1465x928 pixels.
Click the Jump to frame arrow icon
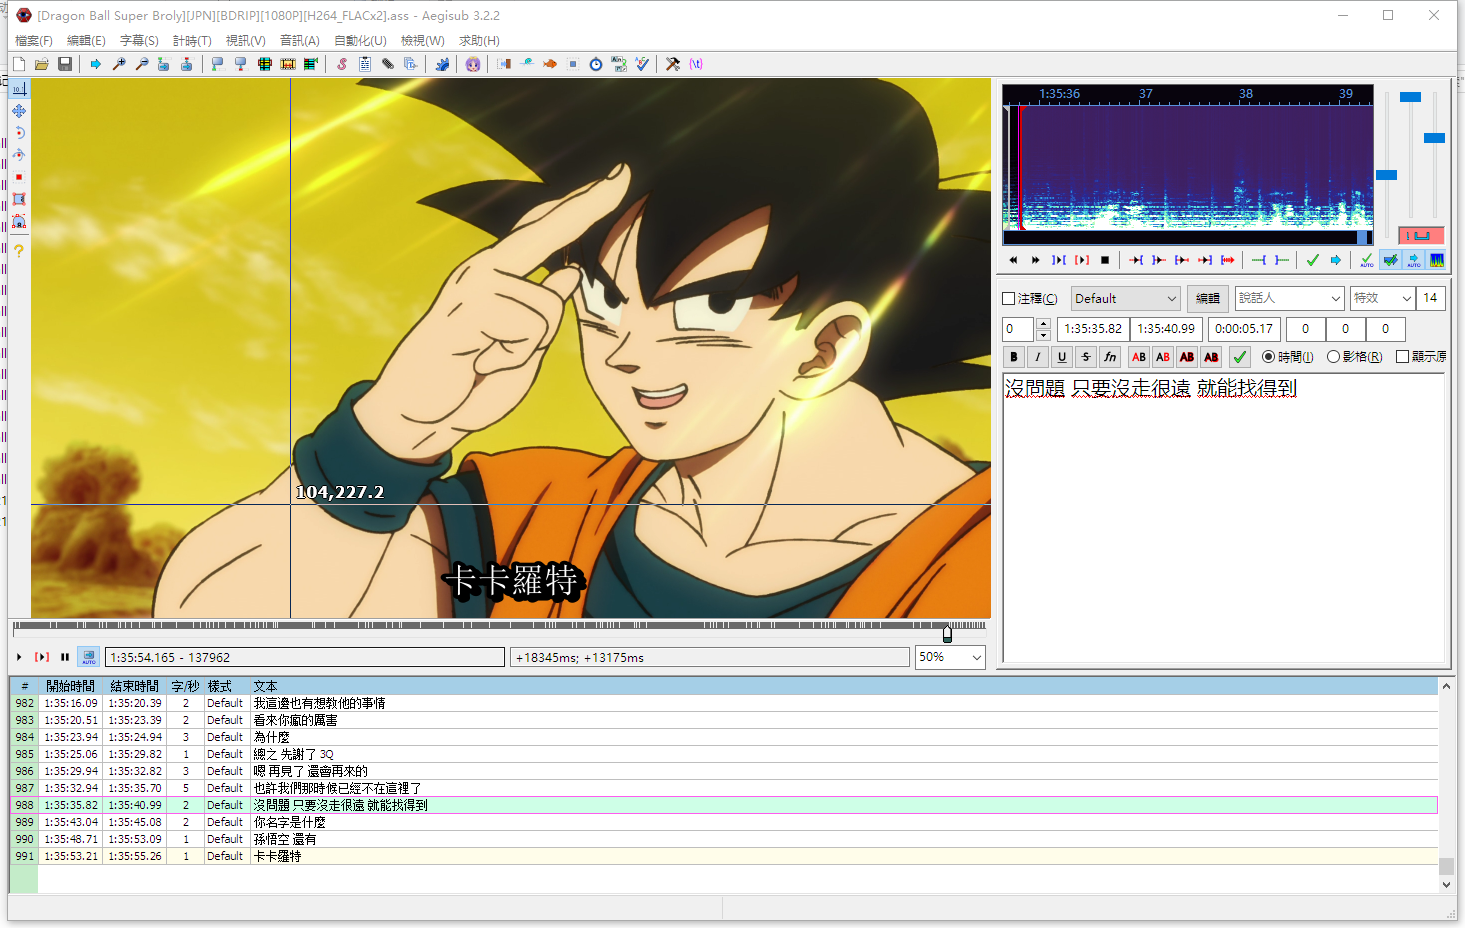[96, 64]
